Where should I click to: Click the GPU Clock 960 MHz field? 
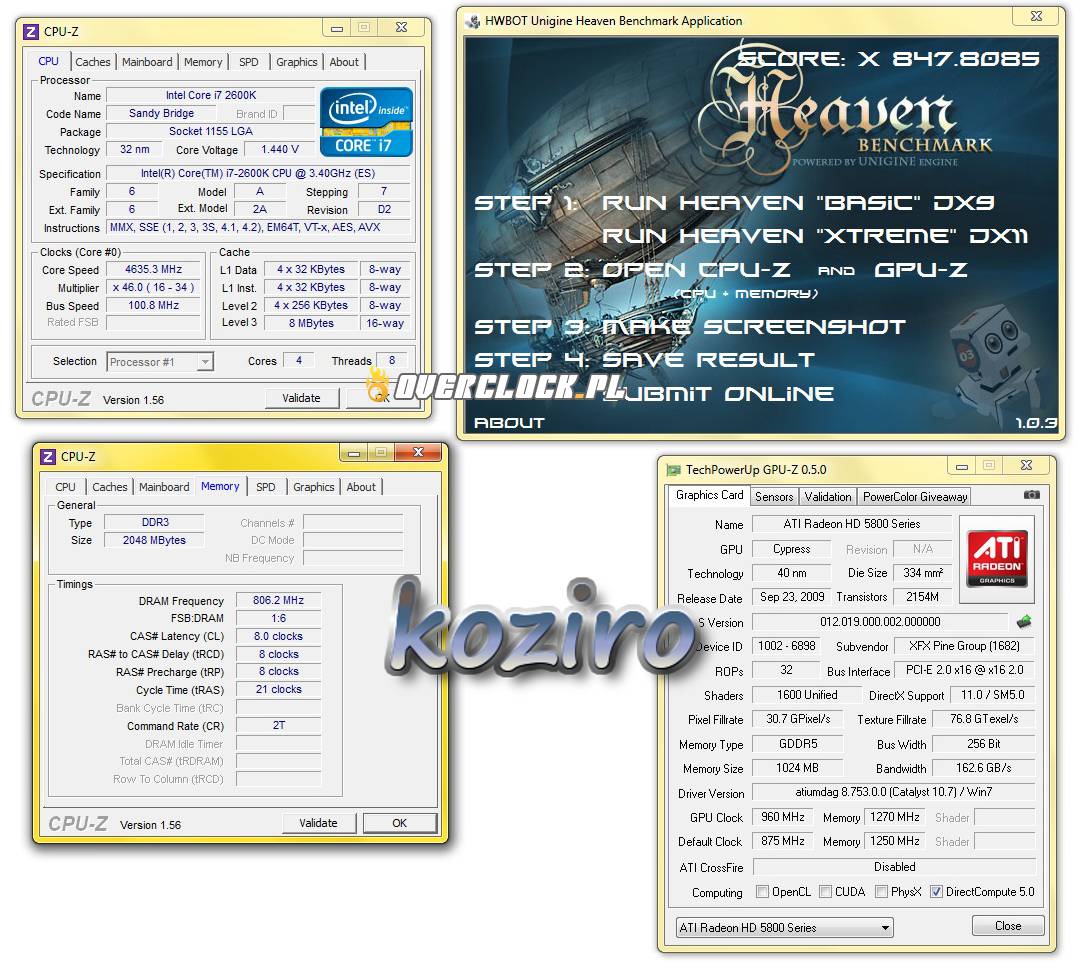783,817
